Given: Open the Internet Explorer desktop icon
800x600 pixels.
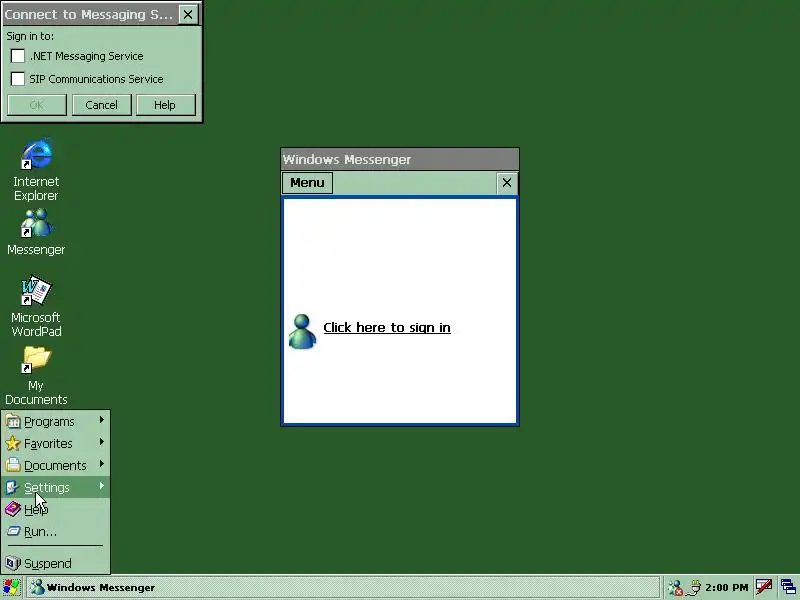Looking at the screenshot, I should click(36, 154).
